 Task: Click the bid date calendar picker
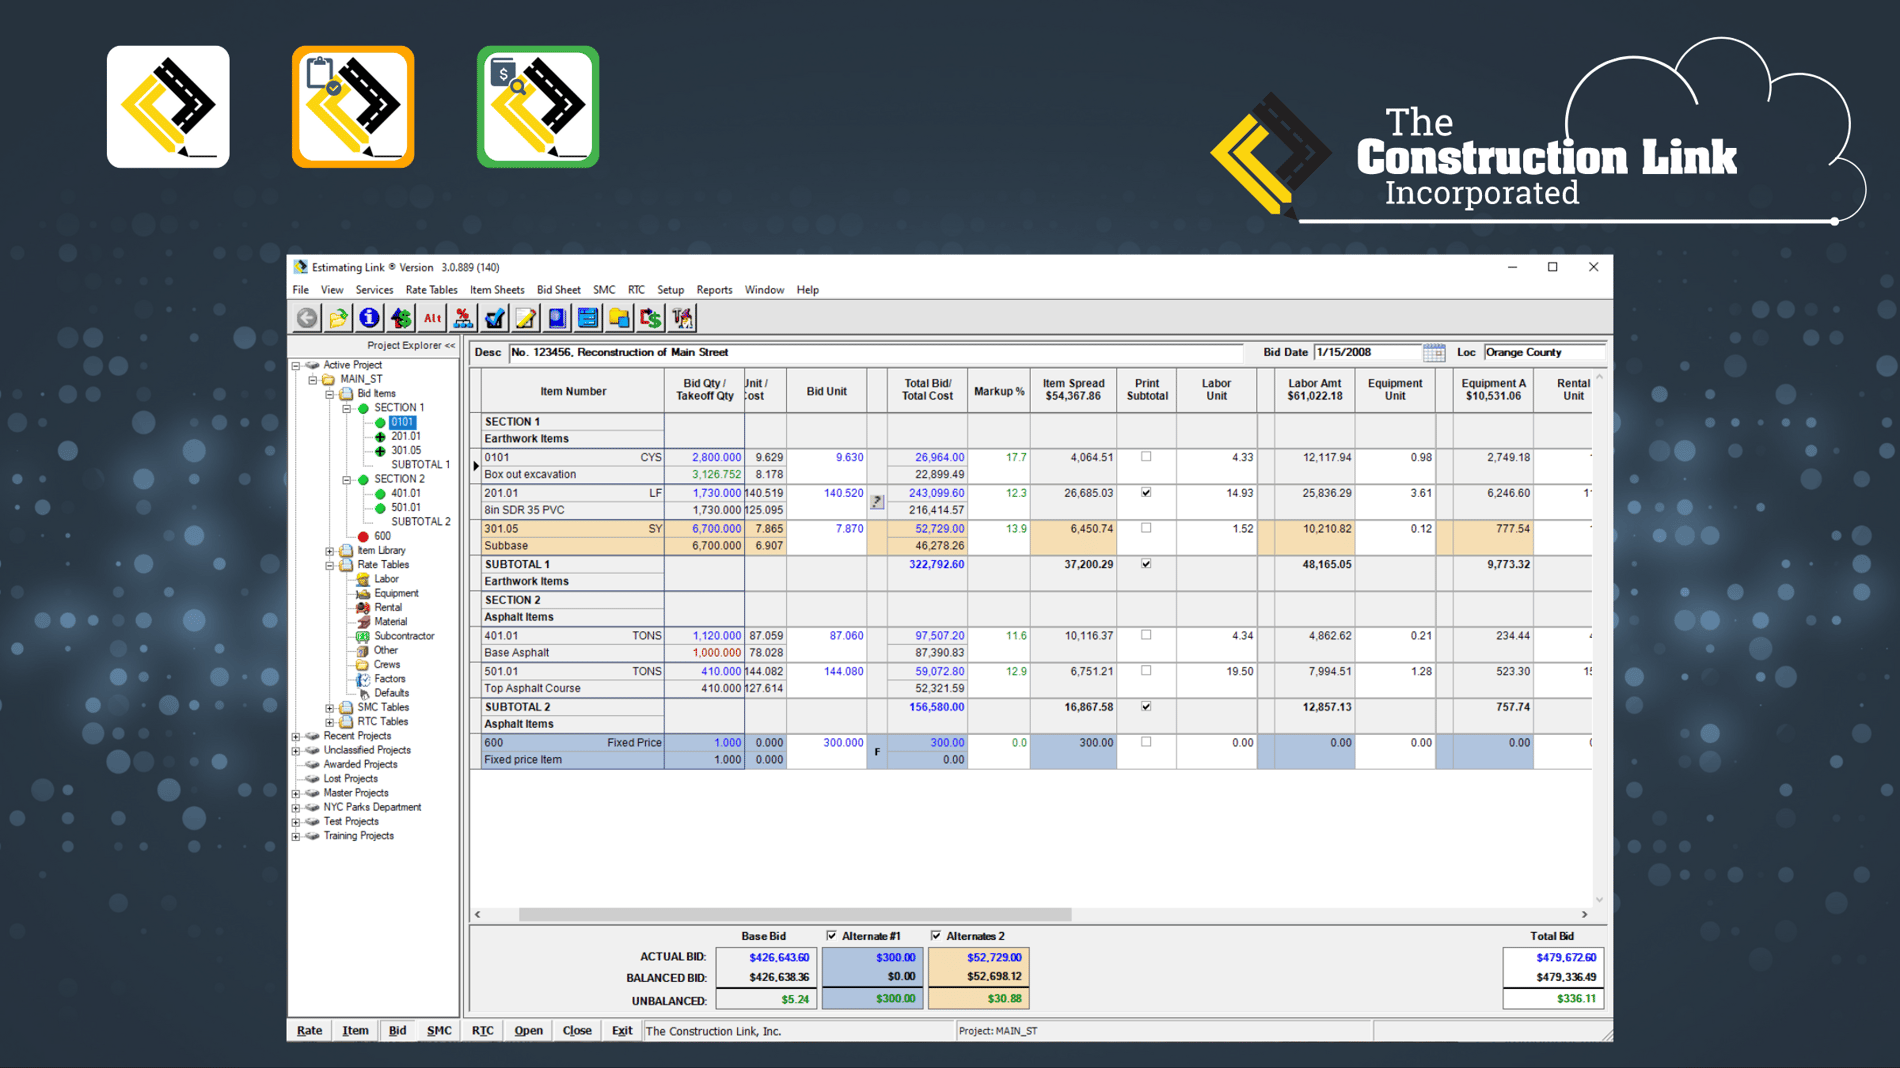pos(1436,352)
